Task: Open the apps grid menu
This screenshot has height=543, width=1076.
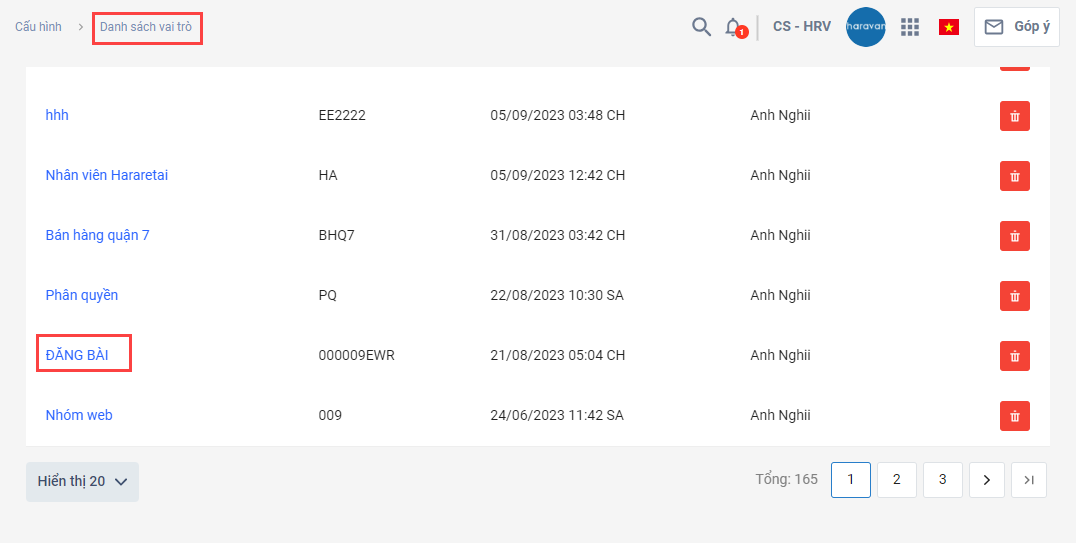Action: click(x=909, y=27)
